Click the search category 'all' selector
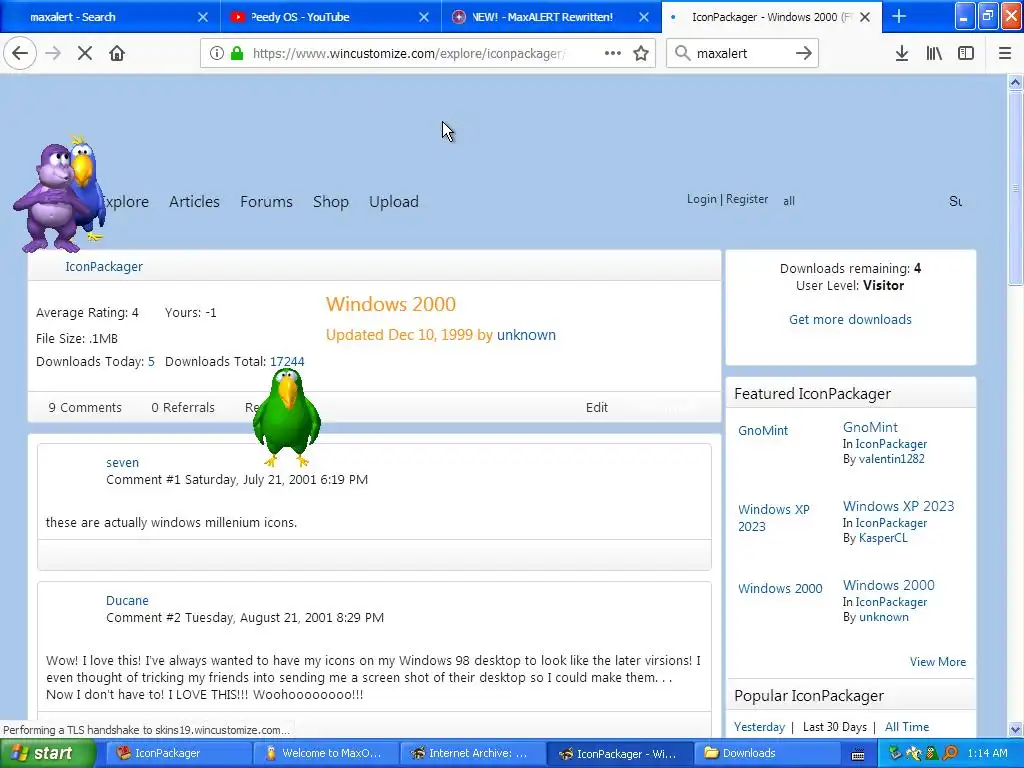Image resolution: width=1024 pixels, height=768 pixels. point(789,201)
